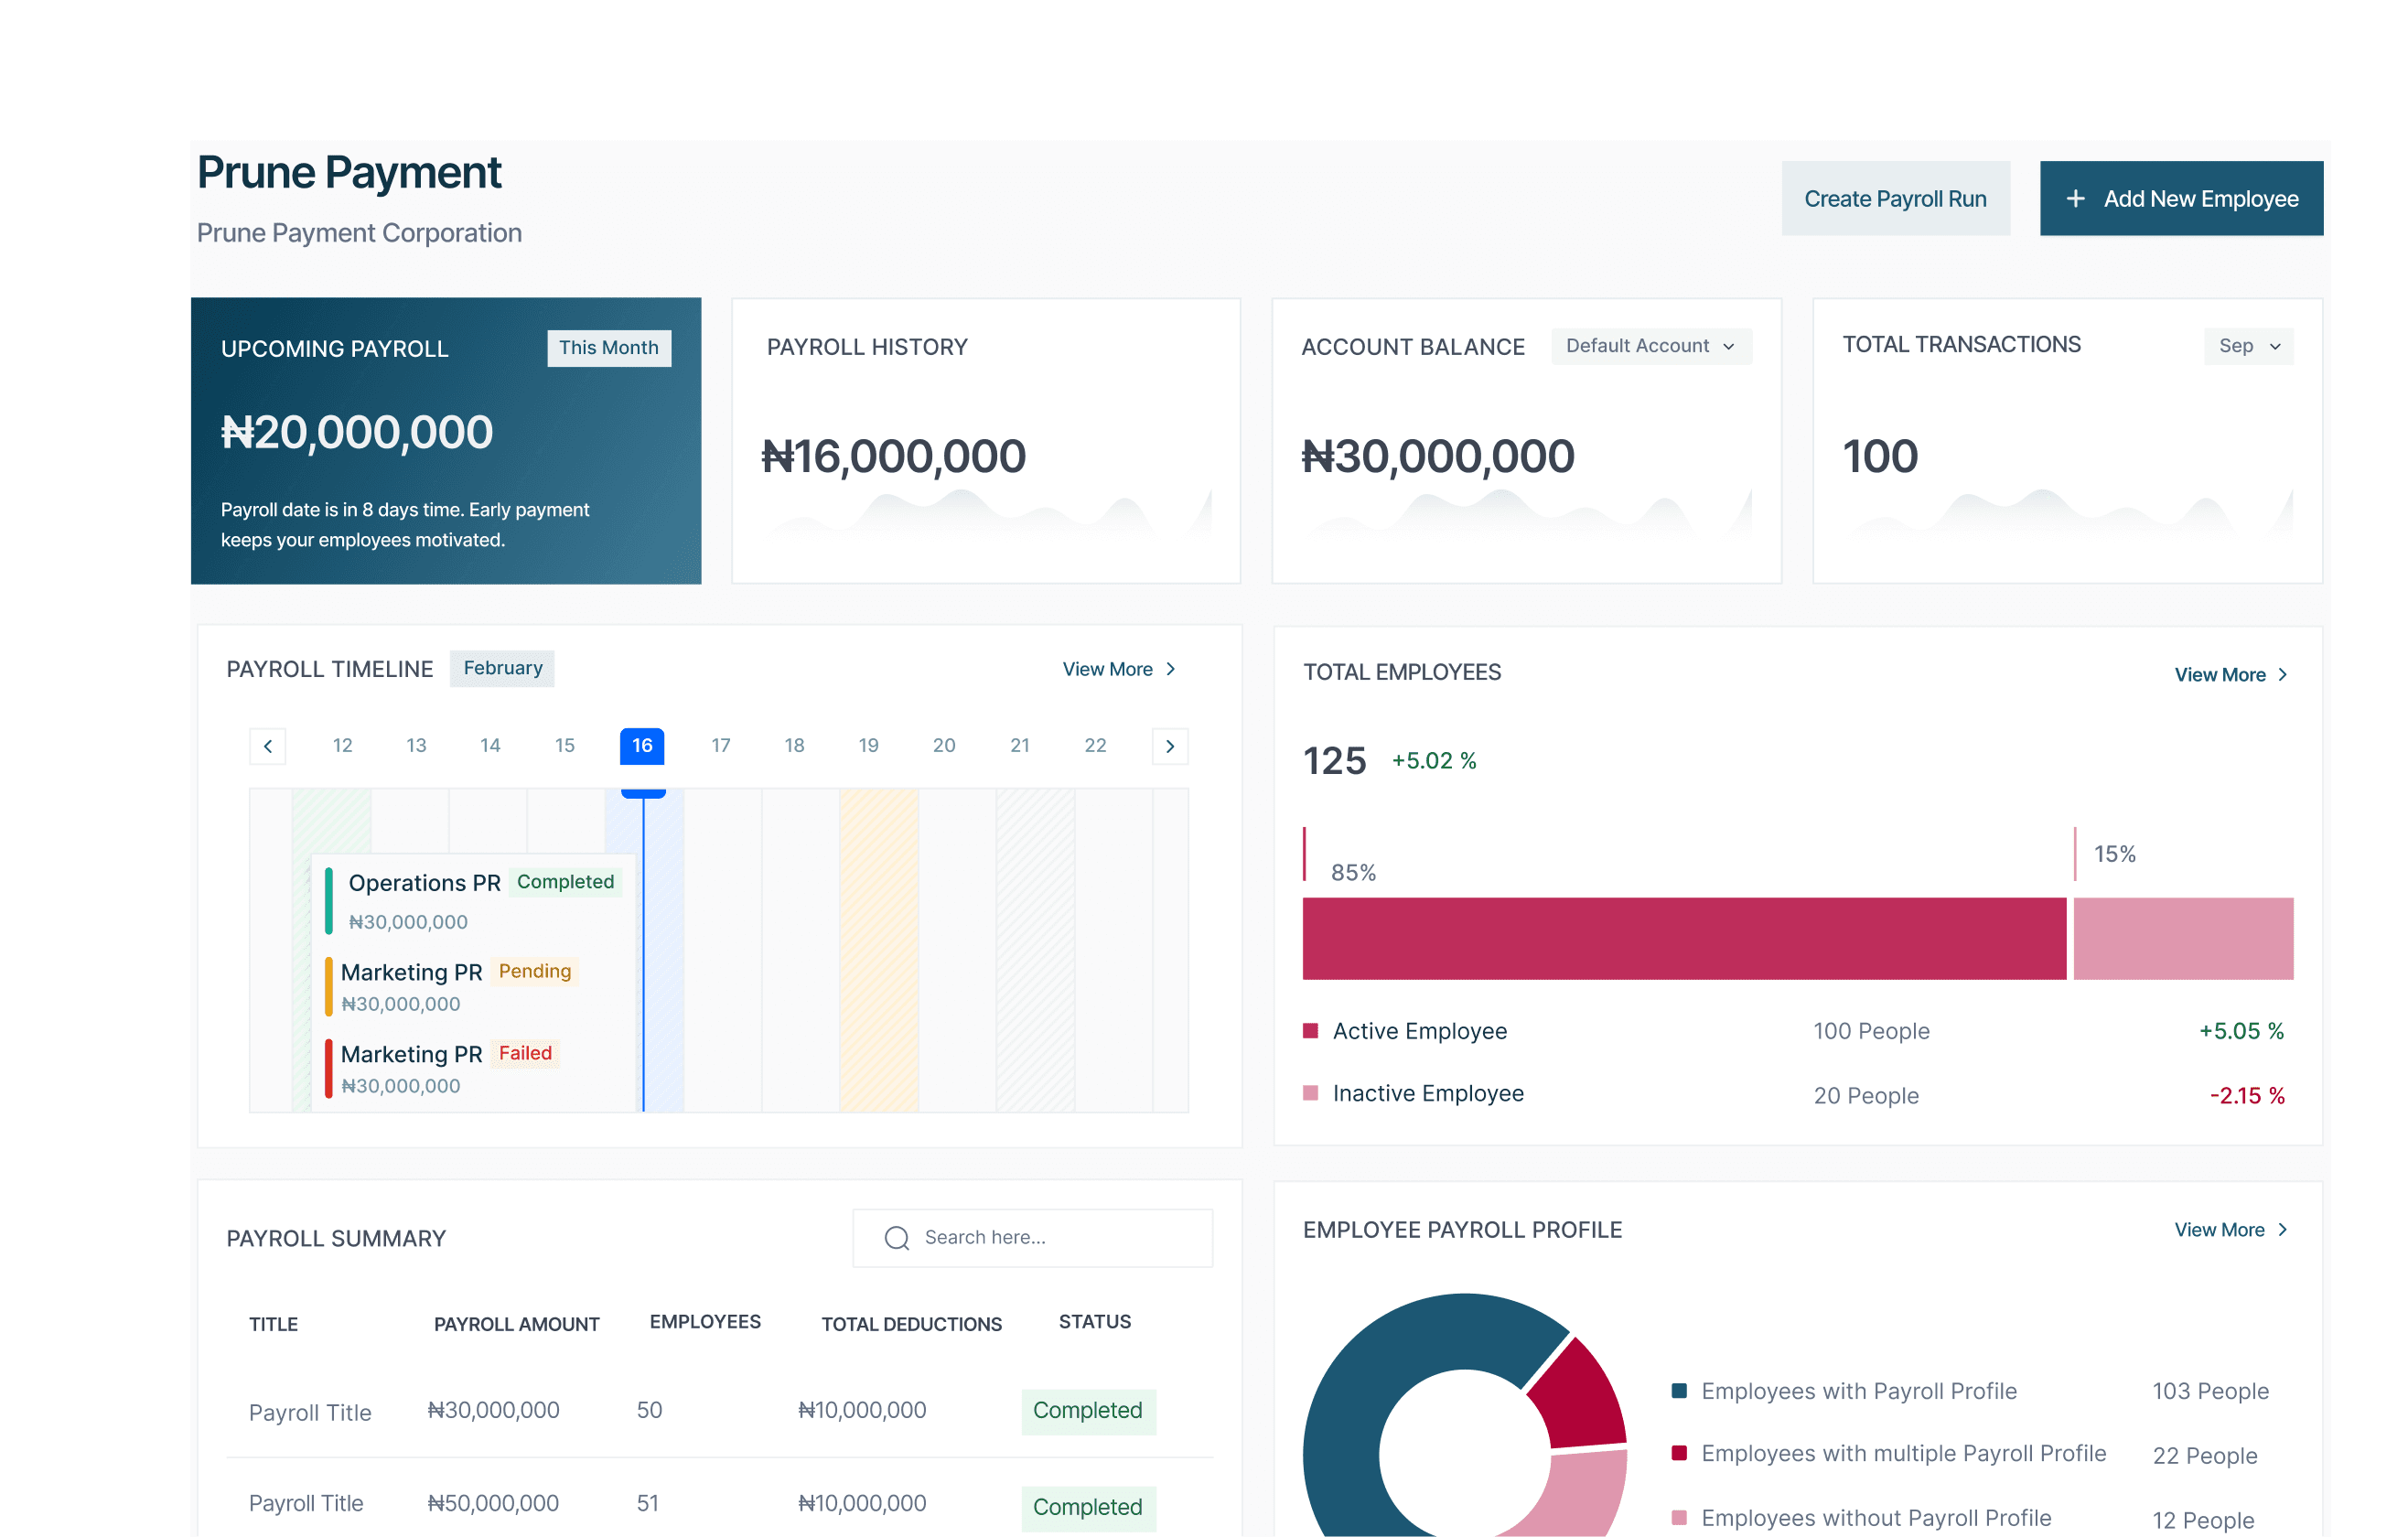This screenshot has width=2408, height=1537.
Task: Select the This Month filter tag
Action: 608,348
